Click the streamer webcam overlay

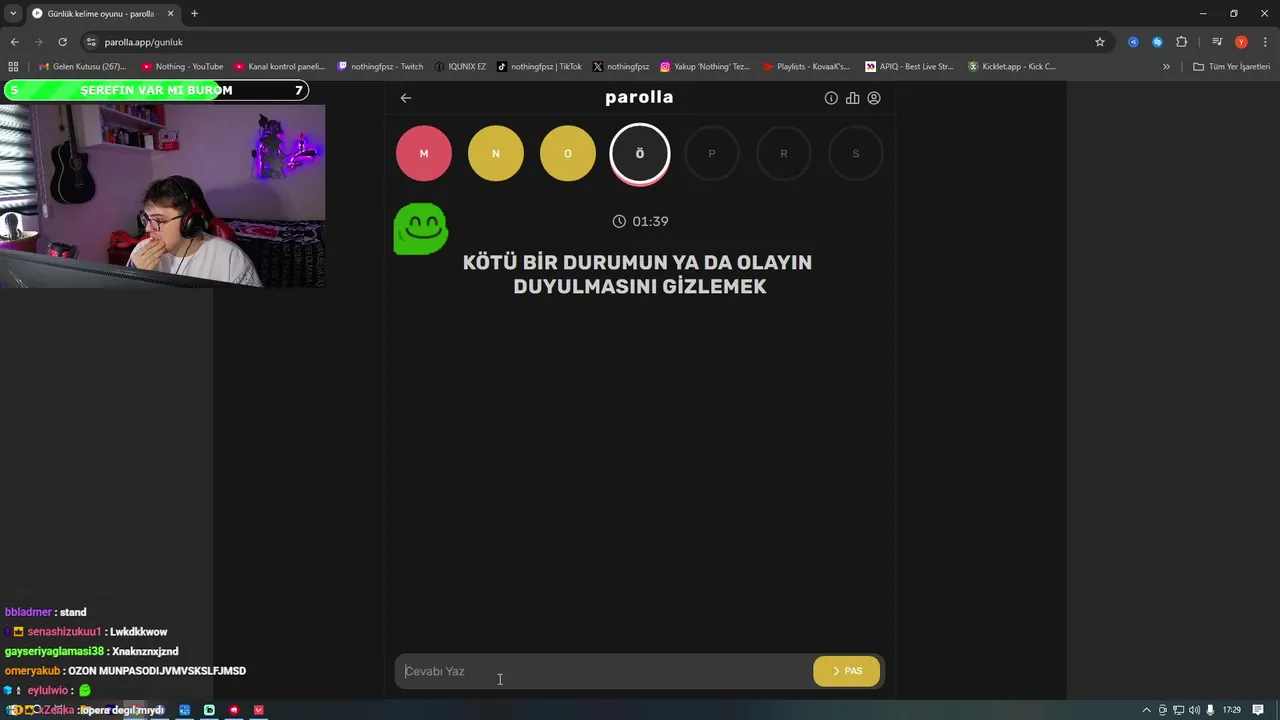(162, 196)
